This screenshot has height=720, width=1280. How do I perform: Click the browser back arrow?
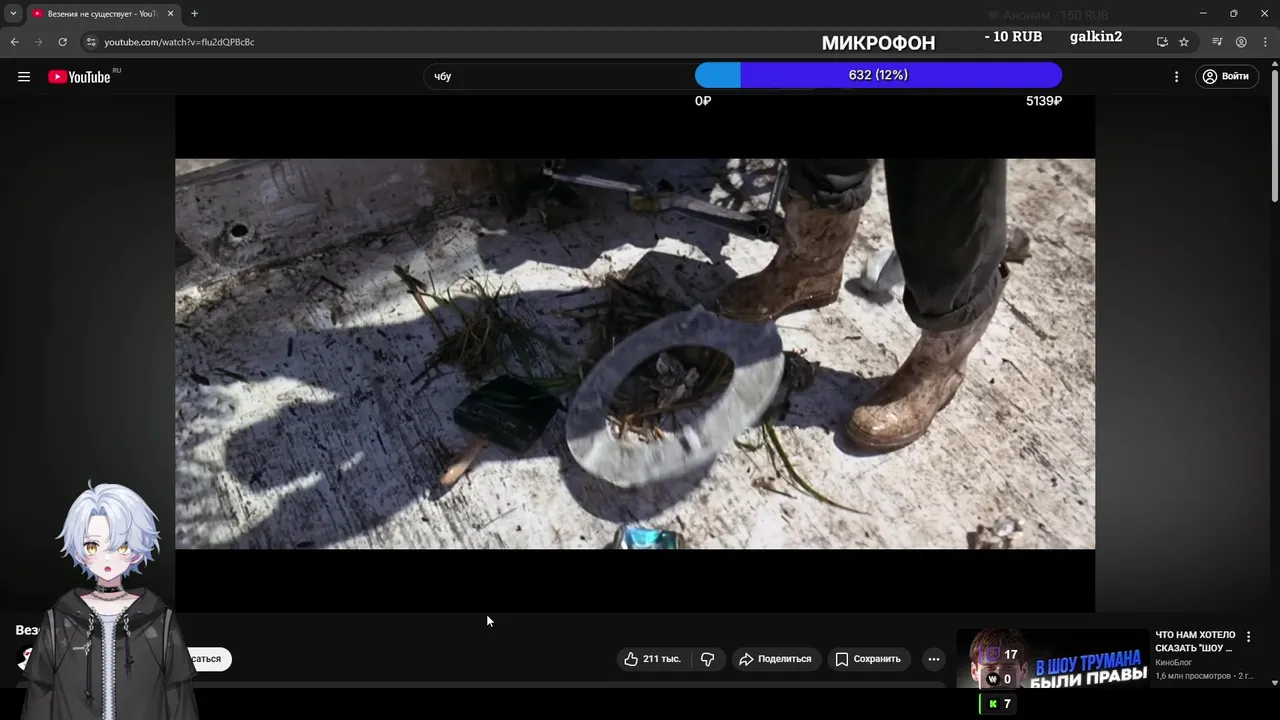coord(14,42)
